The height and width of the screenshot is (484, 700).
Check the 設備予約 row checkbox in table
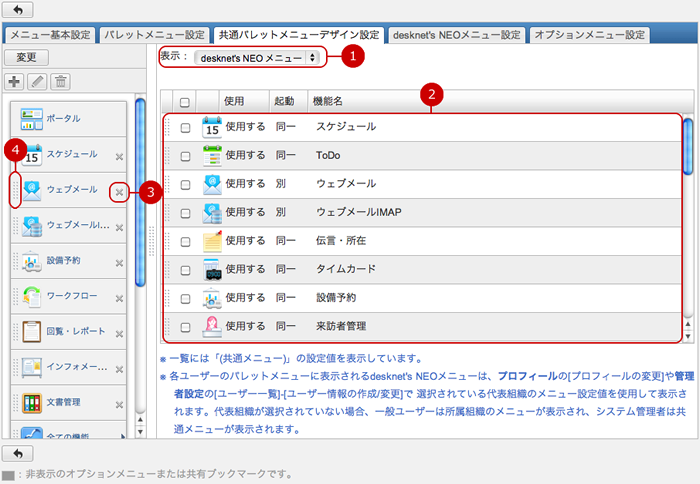(x=185, y=299)
